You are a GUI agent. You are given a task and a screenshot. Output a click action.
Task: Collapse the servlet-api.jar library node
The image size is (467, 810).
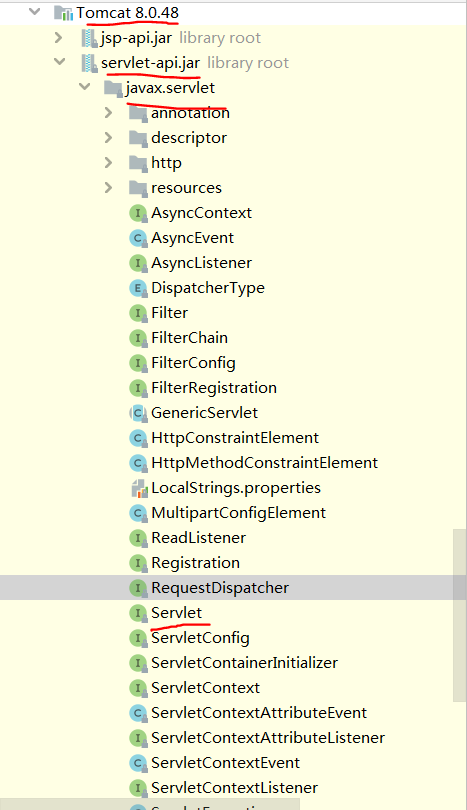coord(60,61)
